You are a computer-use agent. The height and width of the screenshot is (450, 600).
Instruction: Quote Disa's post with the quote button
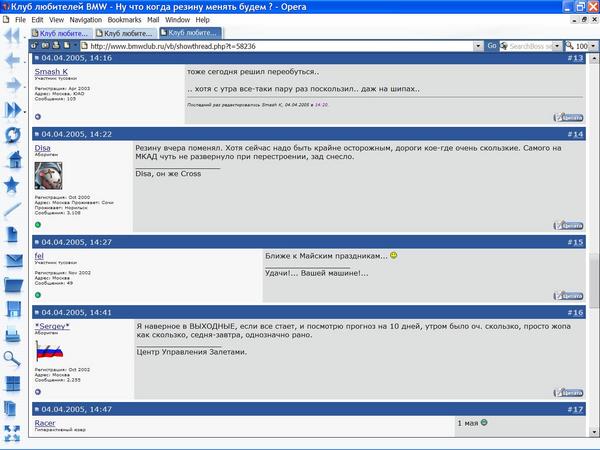pos(569,225)
